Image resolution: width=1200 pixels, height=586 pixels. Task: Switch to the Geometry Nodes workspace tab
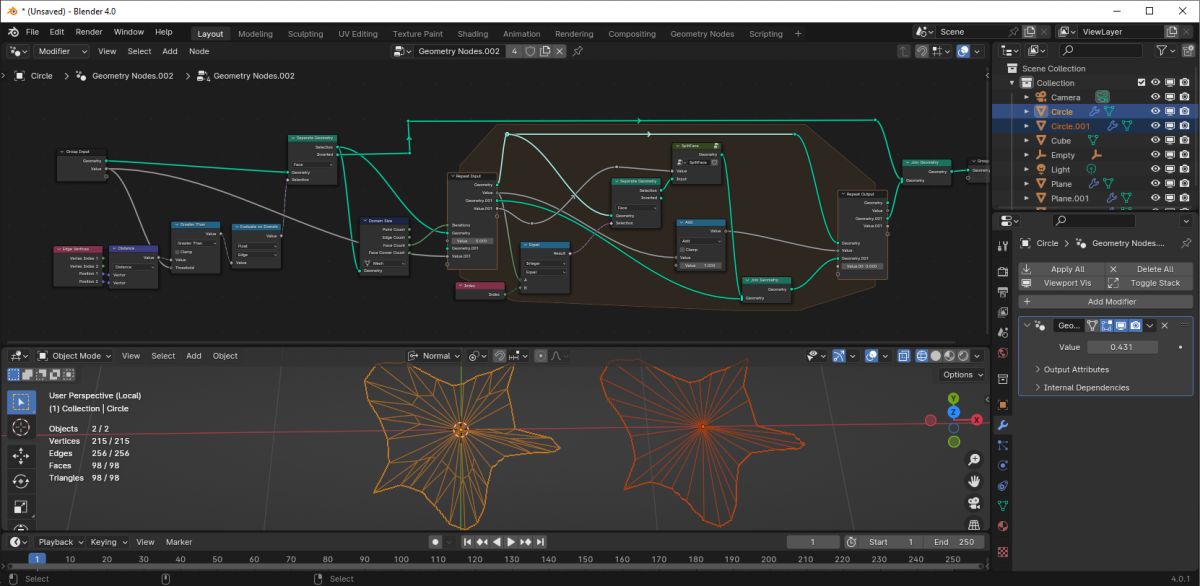click(x=701, y=33)
